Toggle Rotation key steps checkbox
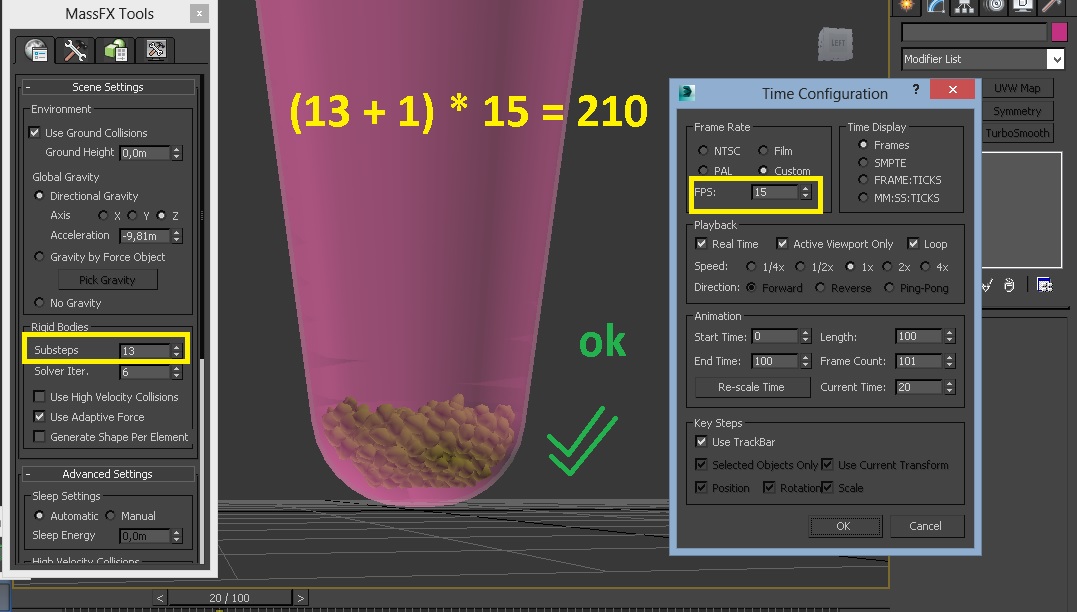Viewport: 1077px width, 612px height. pyautogui.click(x=769, y=487)
